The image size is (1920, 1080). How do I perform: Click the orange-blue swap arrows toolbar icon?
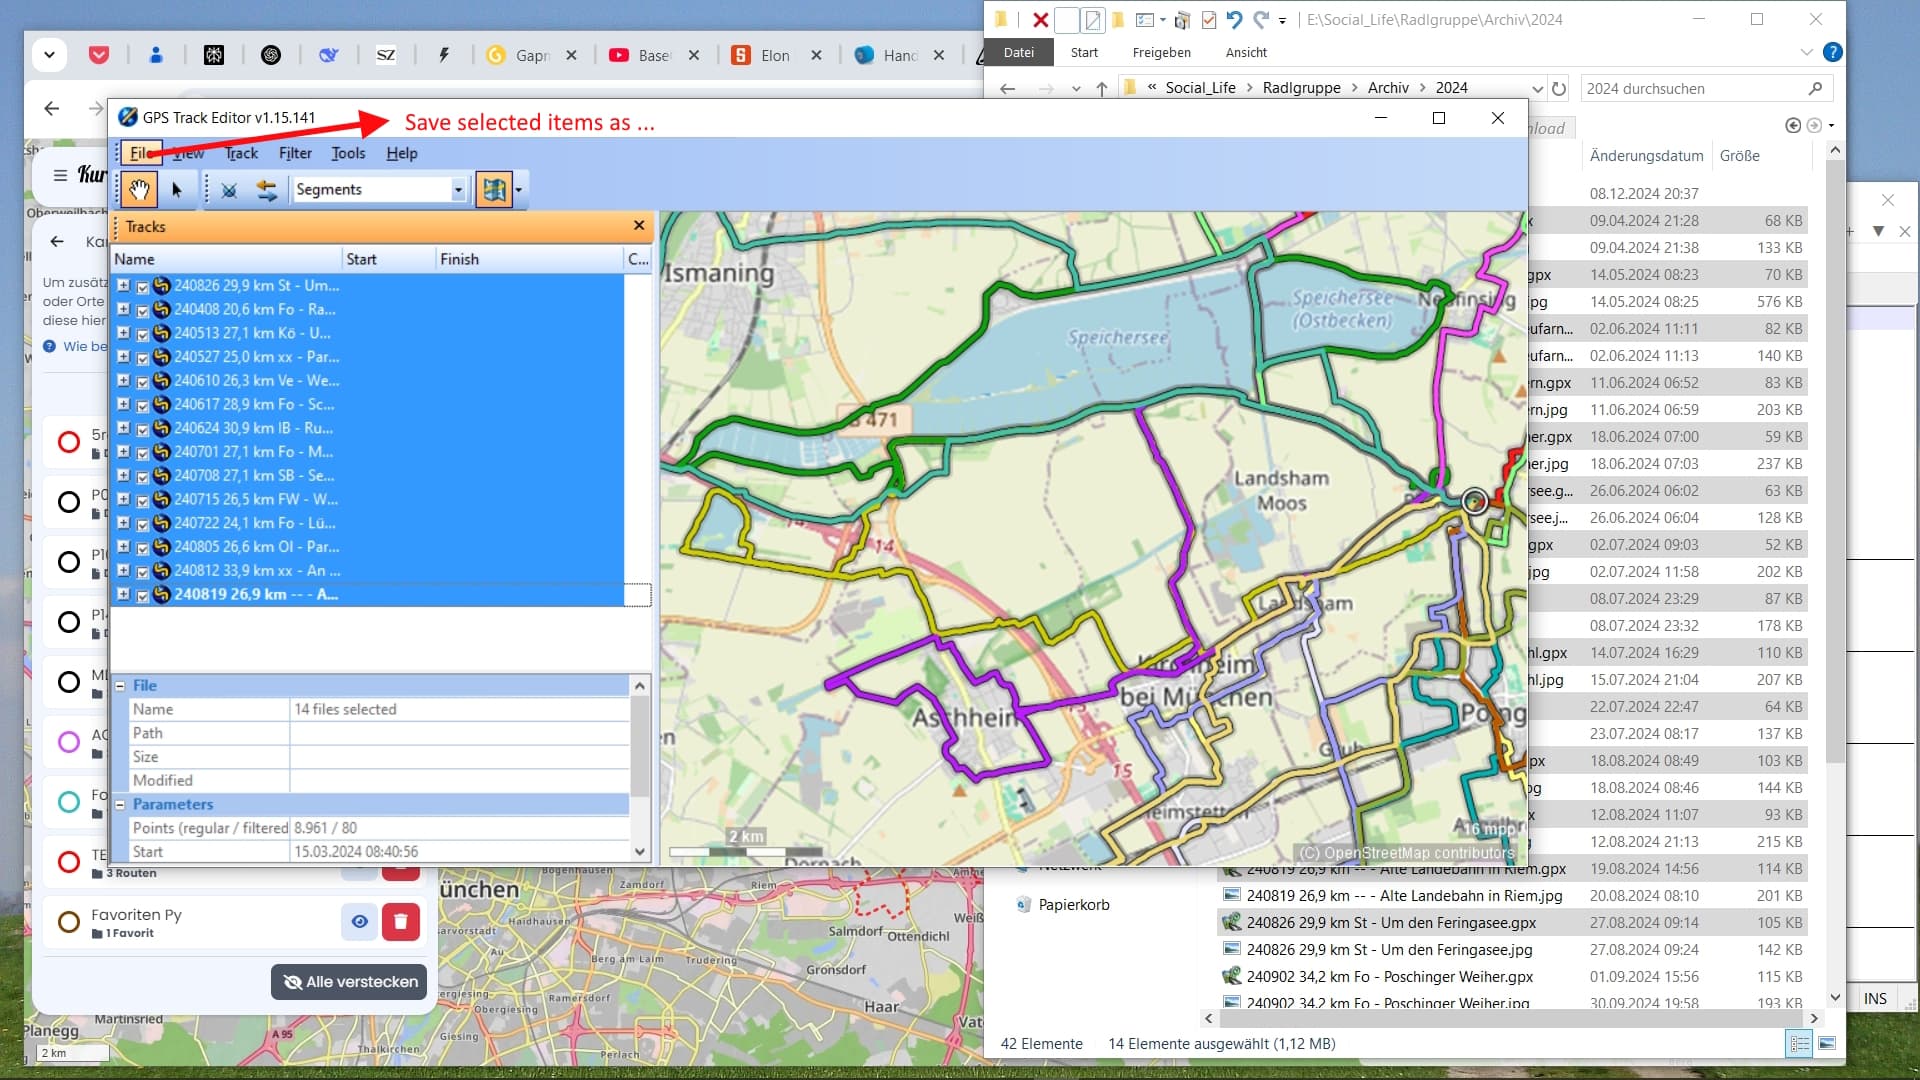pyautogui.click(x=266, y=189)
